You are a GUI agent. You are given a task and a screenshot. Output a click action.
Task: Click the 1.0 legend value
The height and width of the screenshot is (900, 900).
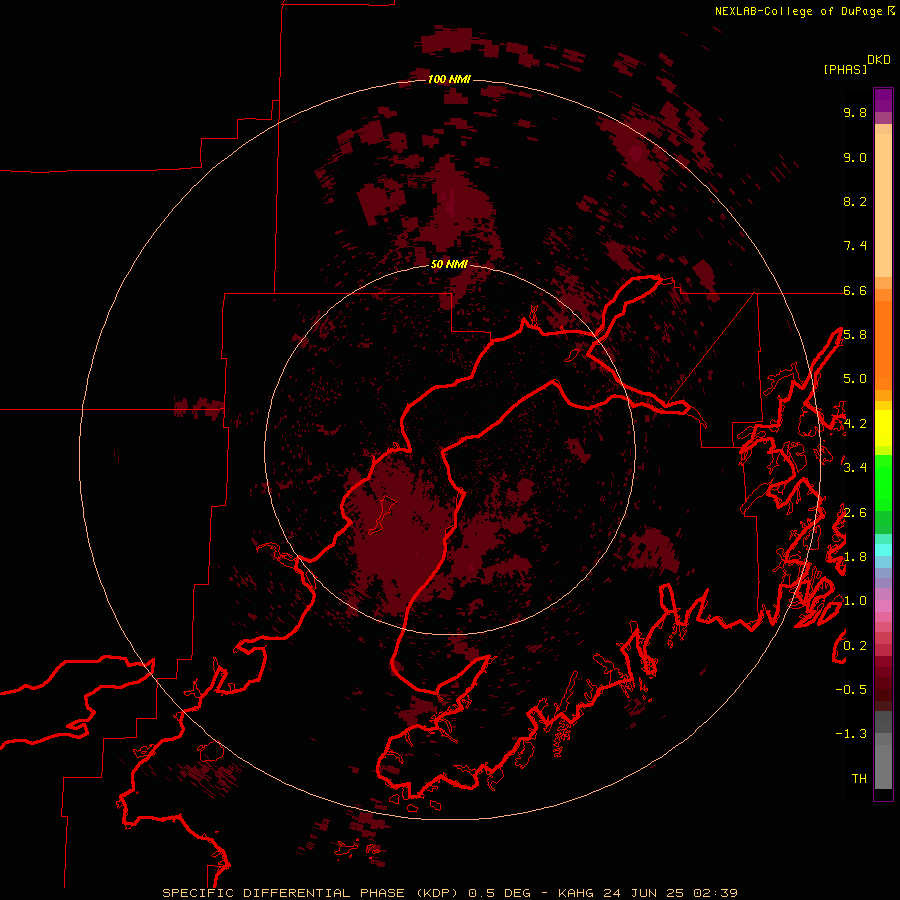pyautogui.click(x=855, y=601)
